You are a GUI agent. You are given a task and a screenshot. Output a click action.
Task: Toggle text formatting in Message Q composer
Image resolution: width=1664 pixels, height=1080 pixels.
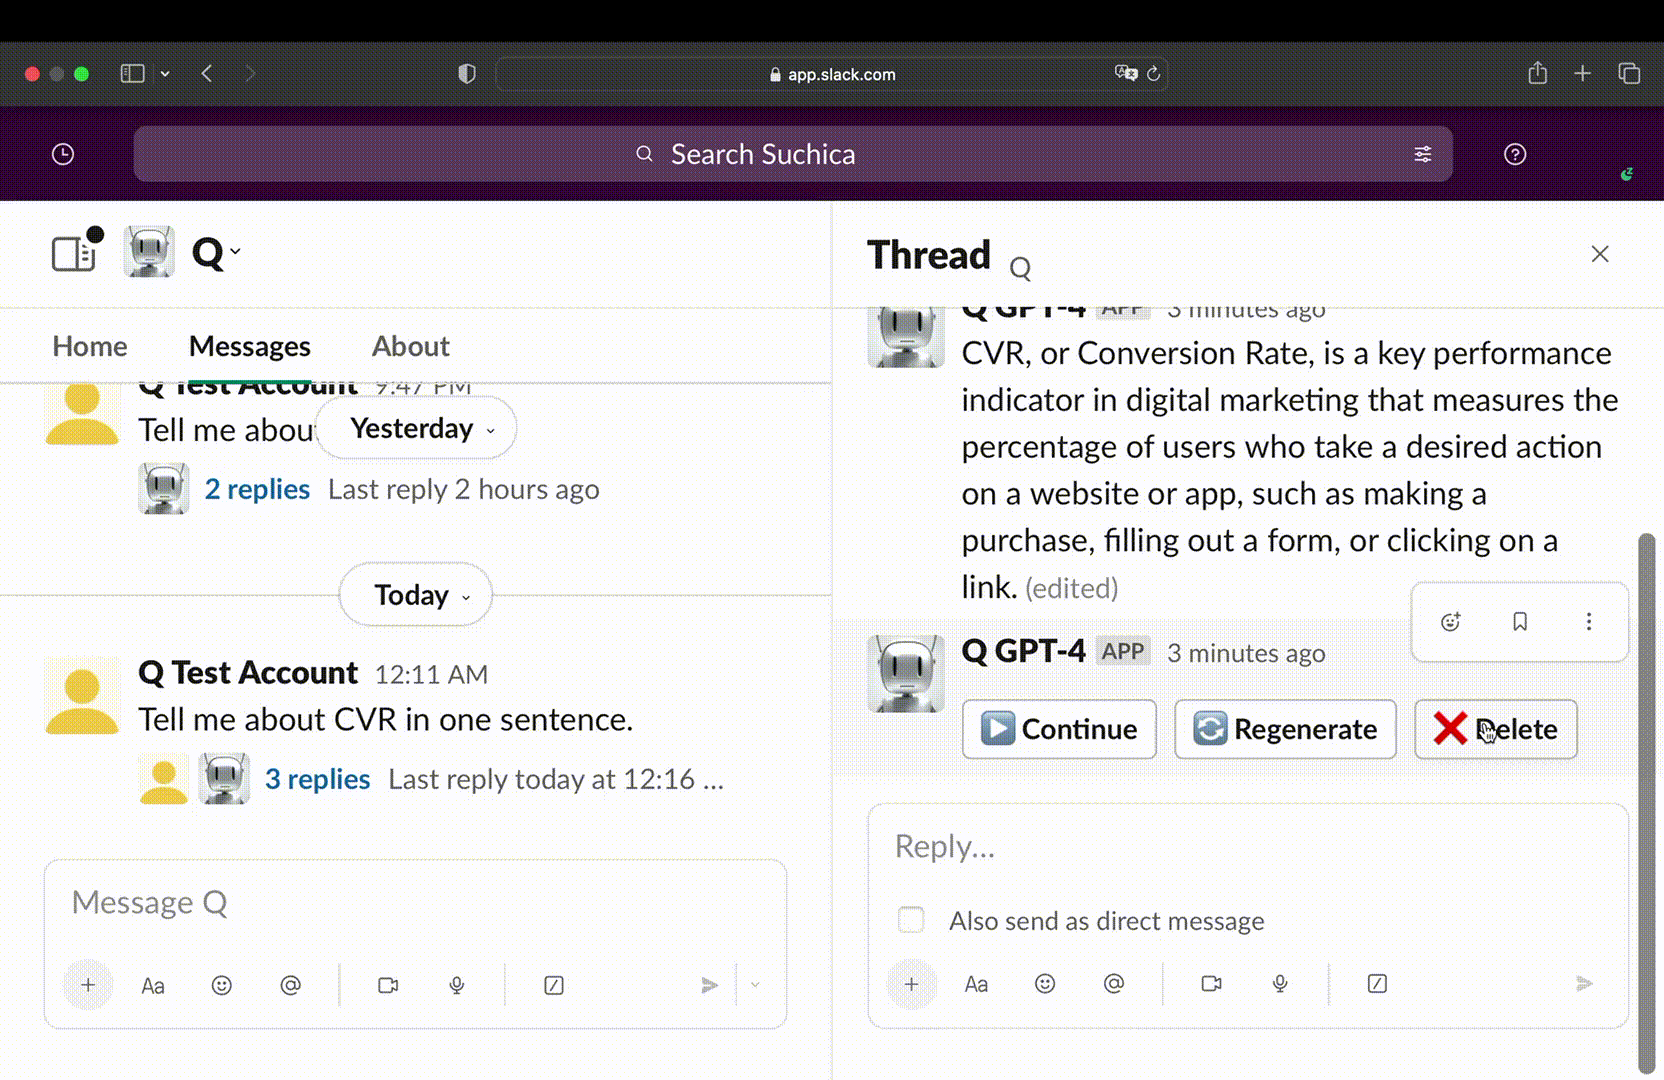(x=153, y=986)
